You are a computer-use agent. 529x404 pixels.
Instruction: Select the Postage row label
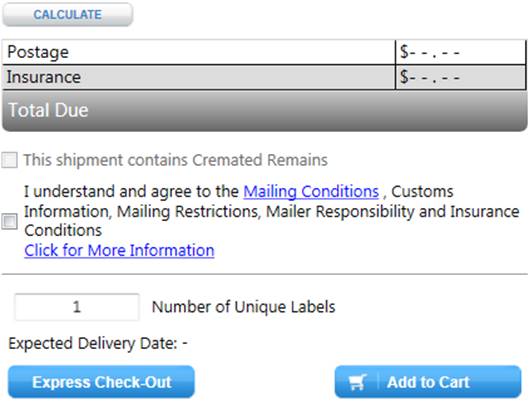click(38, 52)
